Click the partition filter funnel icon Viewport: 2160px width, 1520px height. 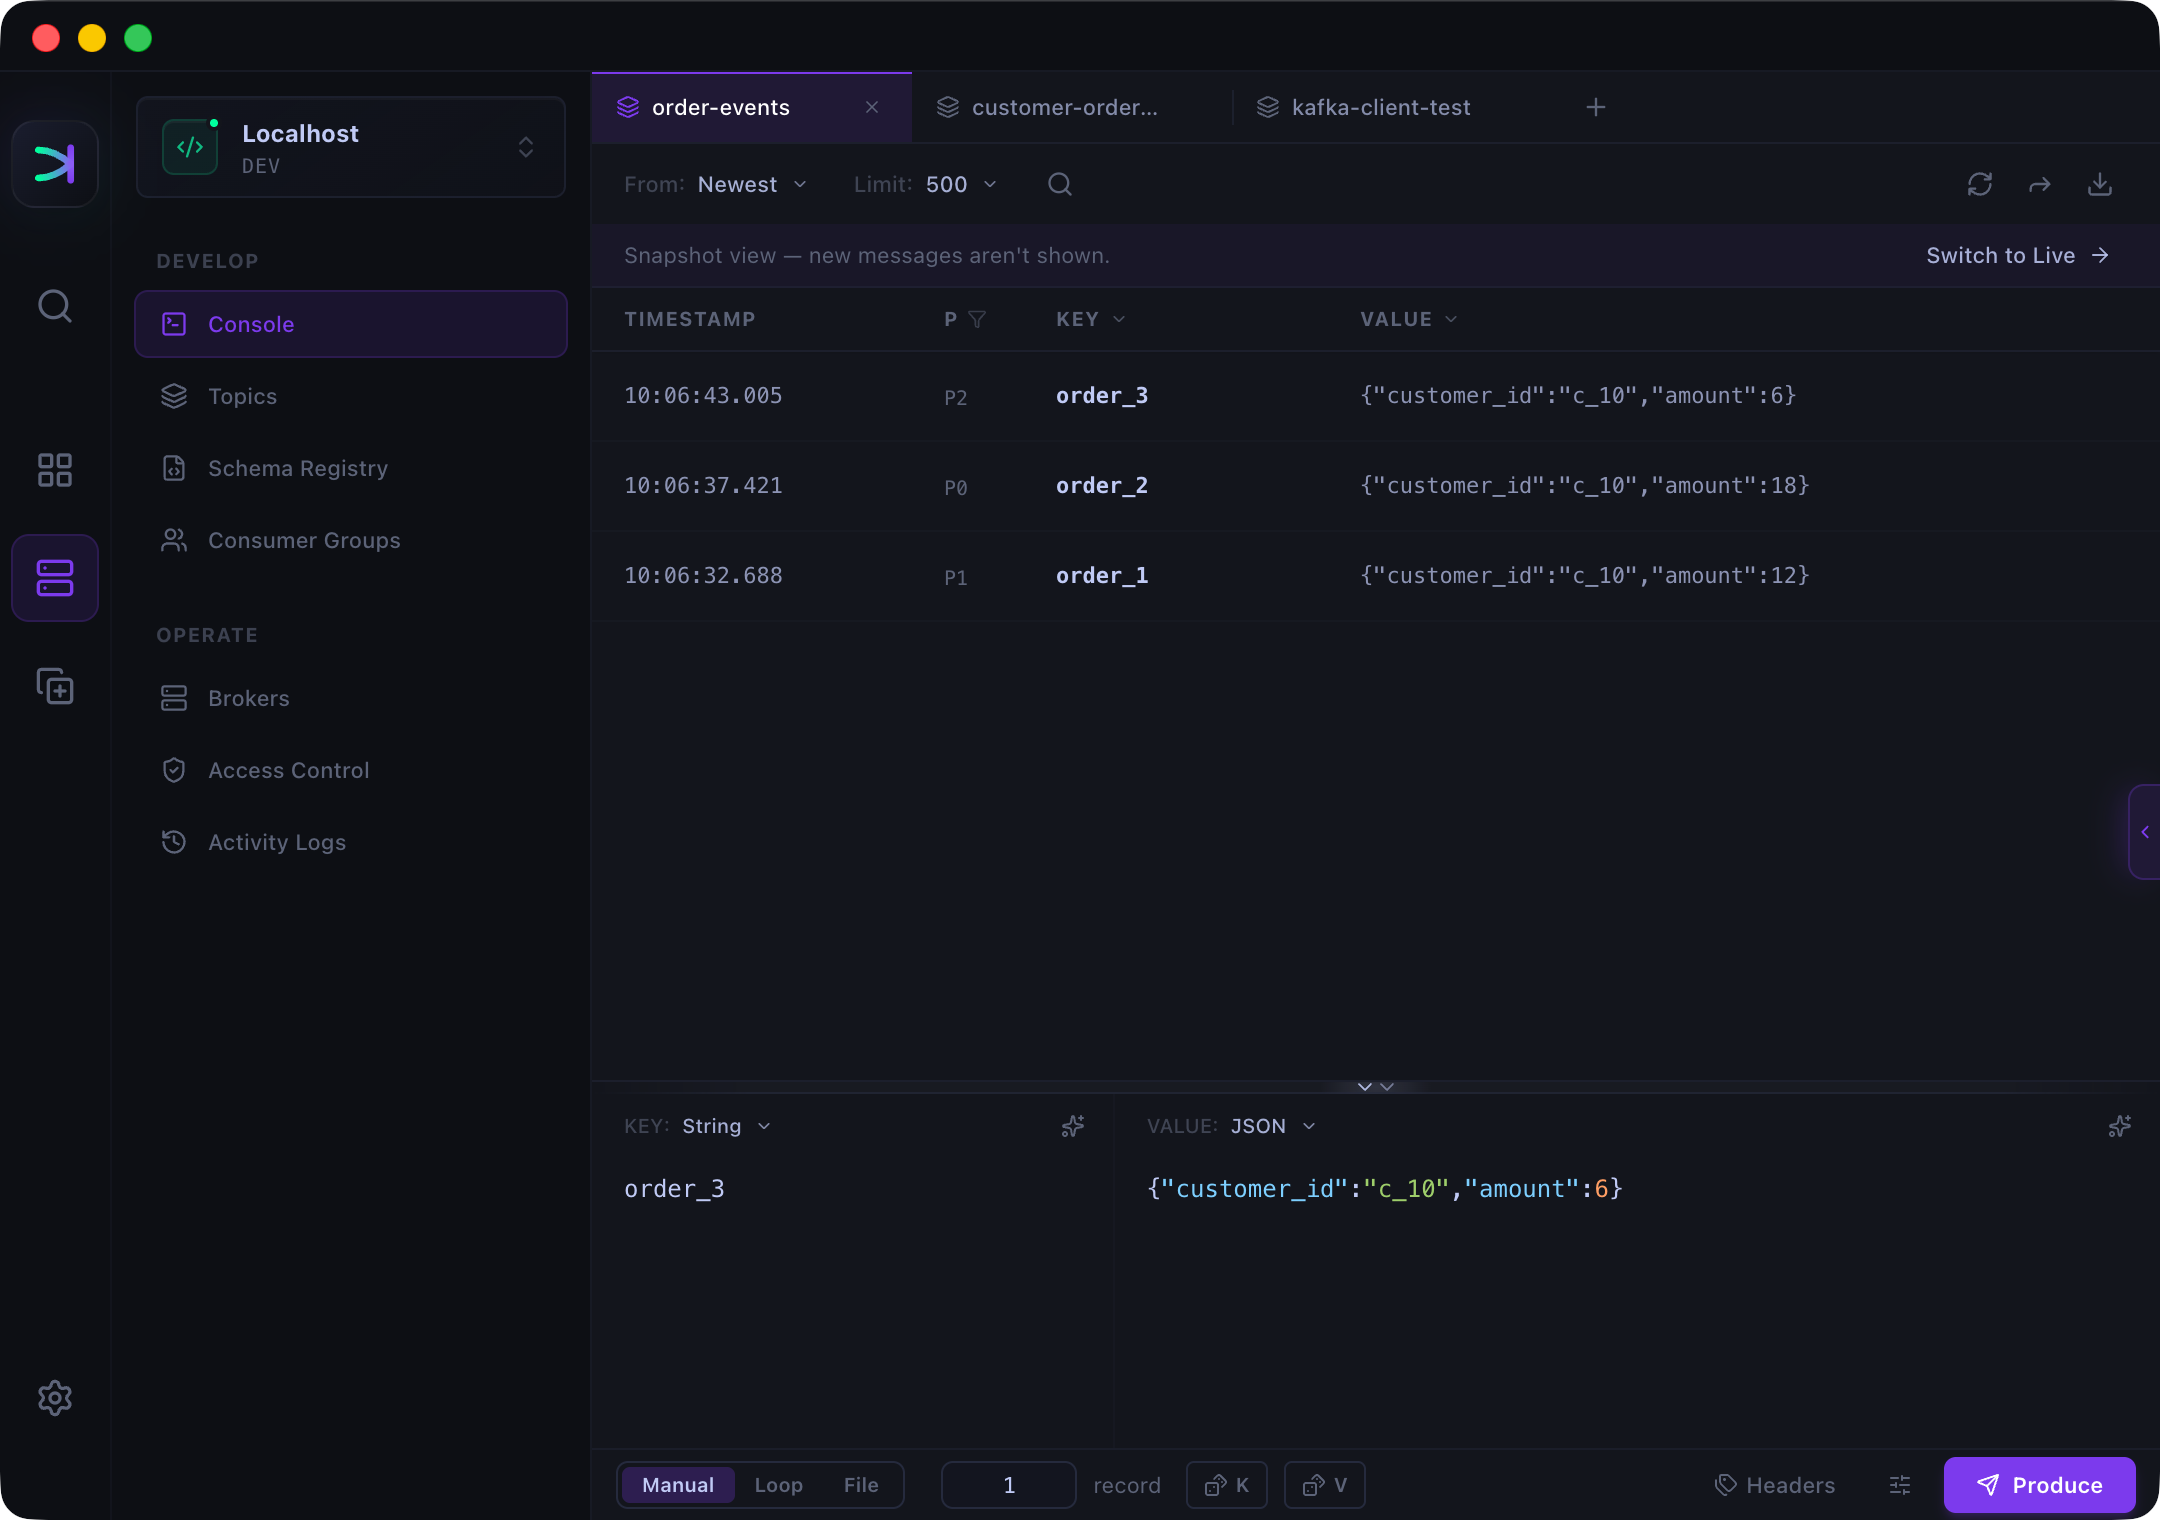point(978,319)
